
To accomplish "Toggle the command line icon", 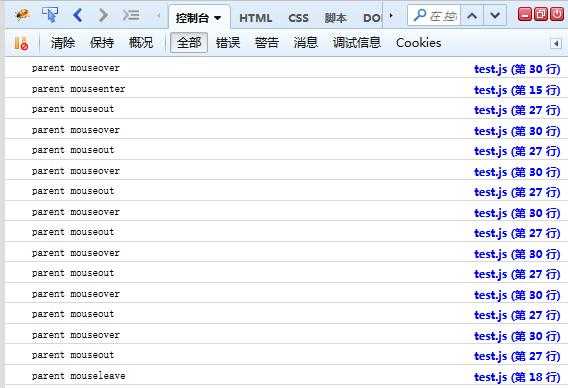I will (x=131, y=15).
